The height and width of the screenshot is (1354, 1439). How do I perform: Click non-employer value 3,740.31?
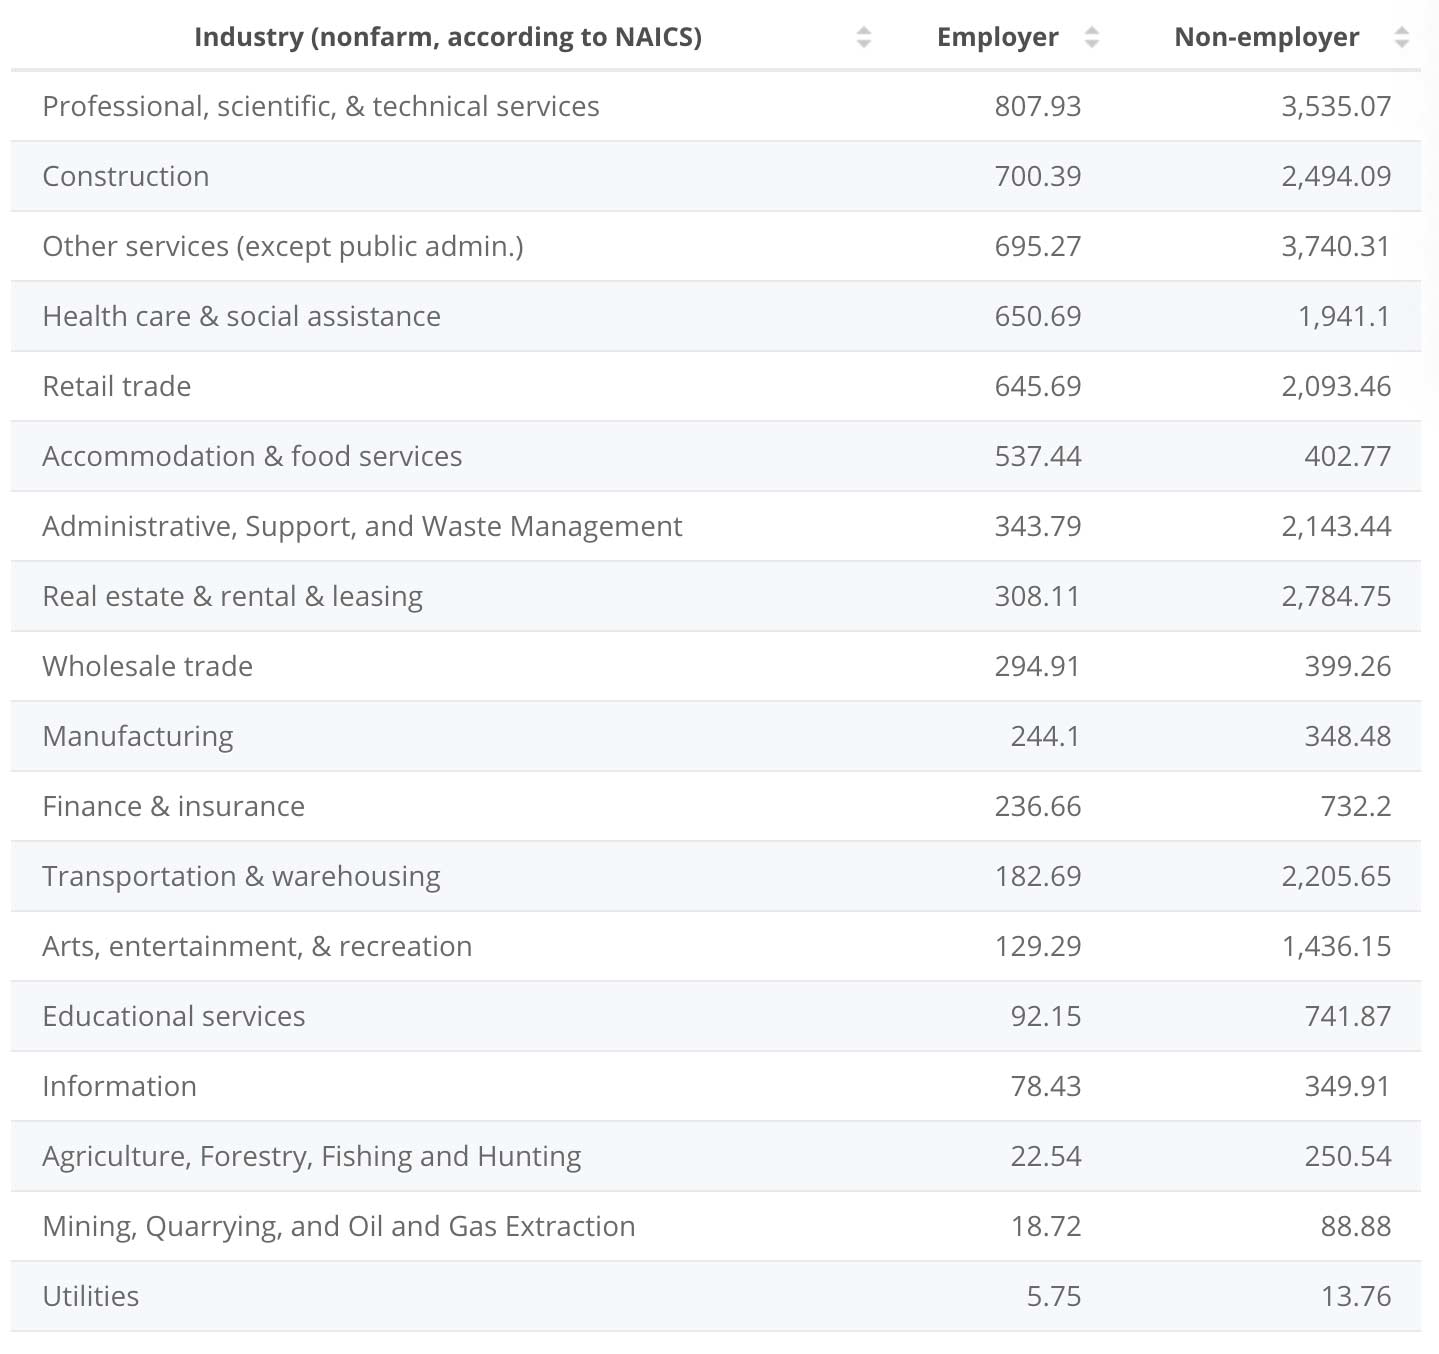click(x=1335, y=247)
